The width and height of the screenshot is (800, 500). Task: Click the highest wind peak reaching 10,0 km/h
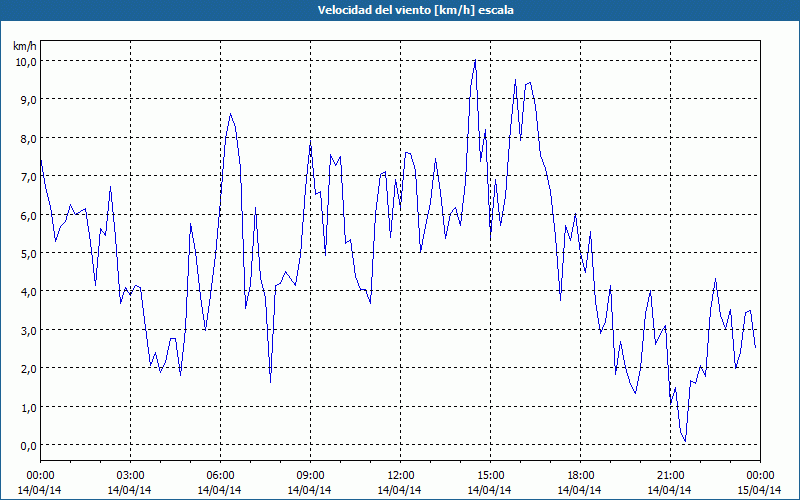click(475, 61)
